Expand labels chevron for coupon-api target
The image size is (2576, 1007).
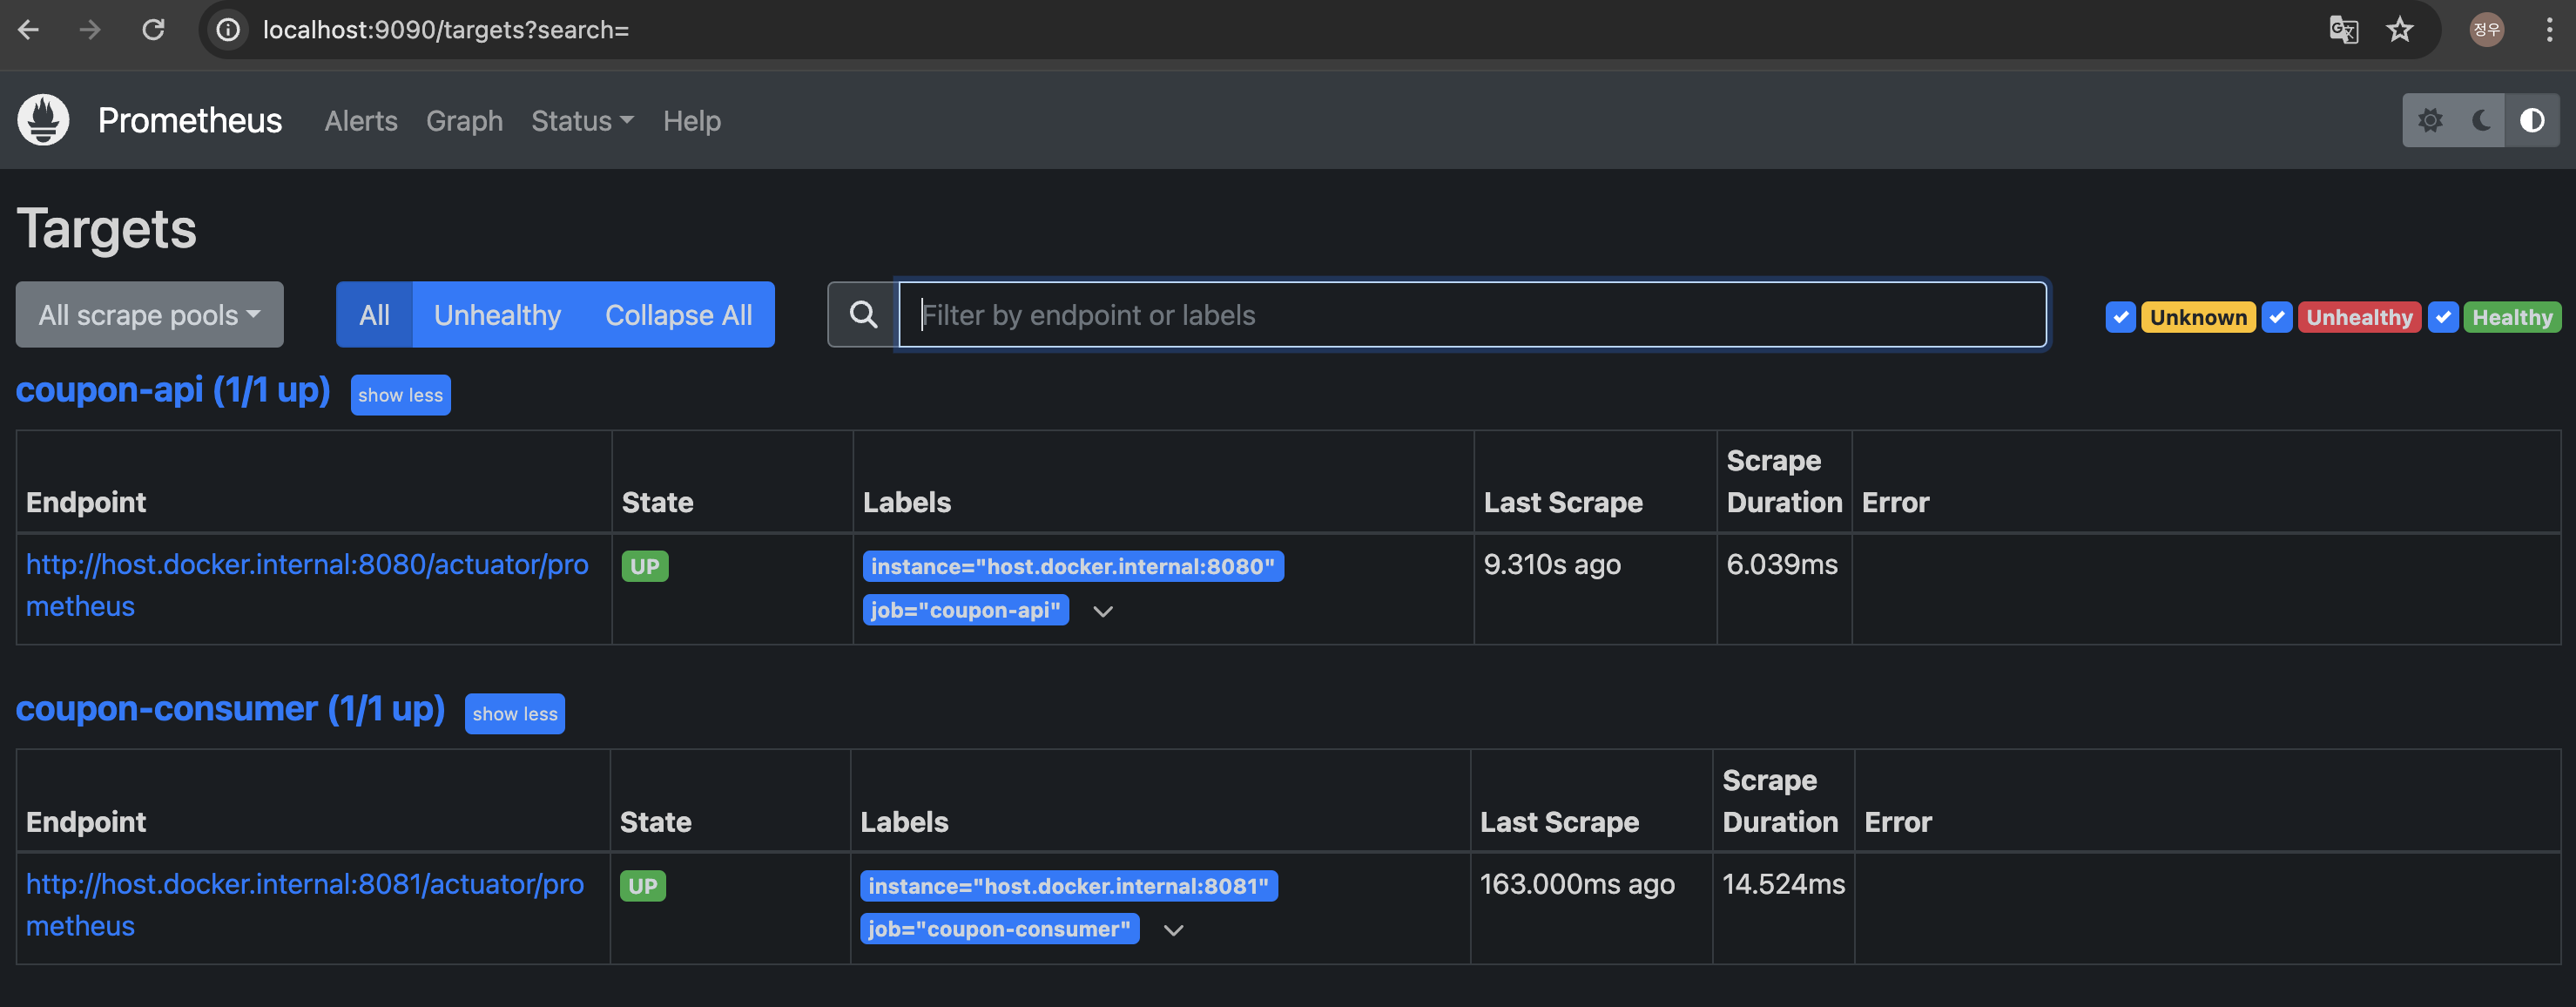(1103, 611)
